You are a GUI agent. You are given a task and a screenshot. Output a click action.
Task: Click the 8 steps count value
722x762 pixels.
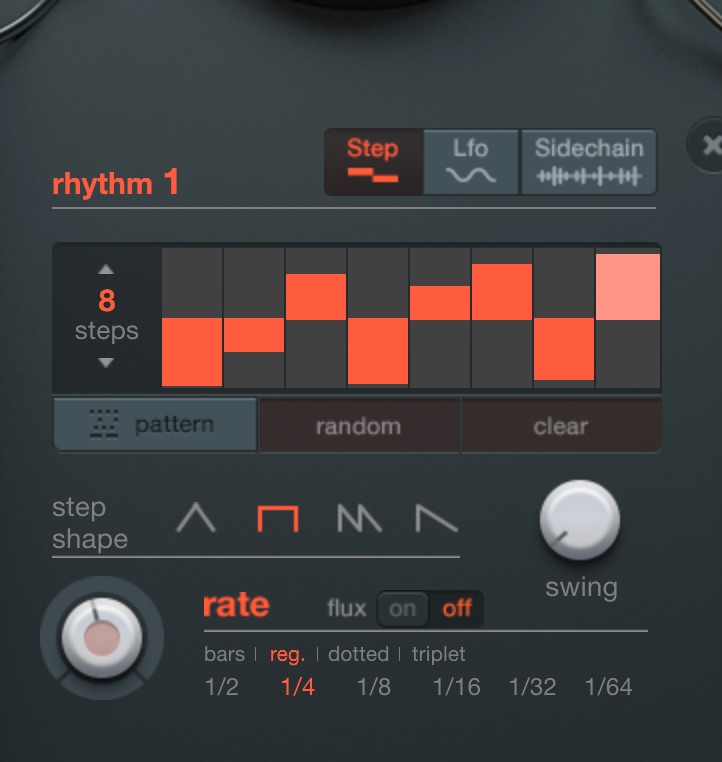click(x=107, y=301)
